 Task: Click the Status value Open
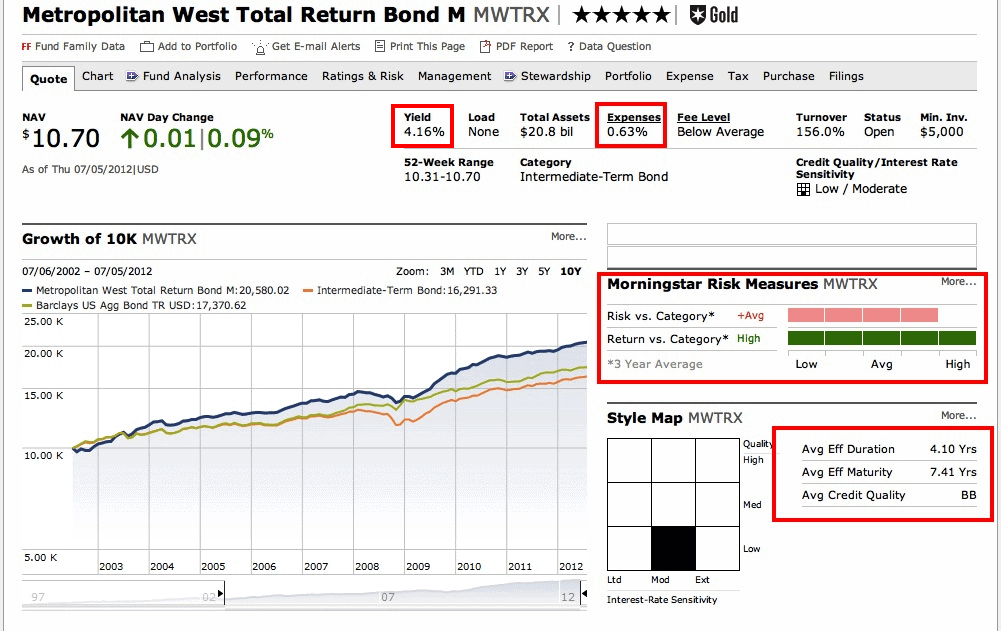click(x=879, y=132)
